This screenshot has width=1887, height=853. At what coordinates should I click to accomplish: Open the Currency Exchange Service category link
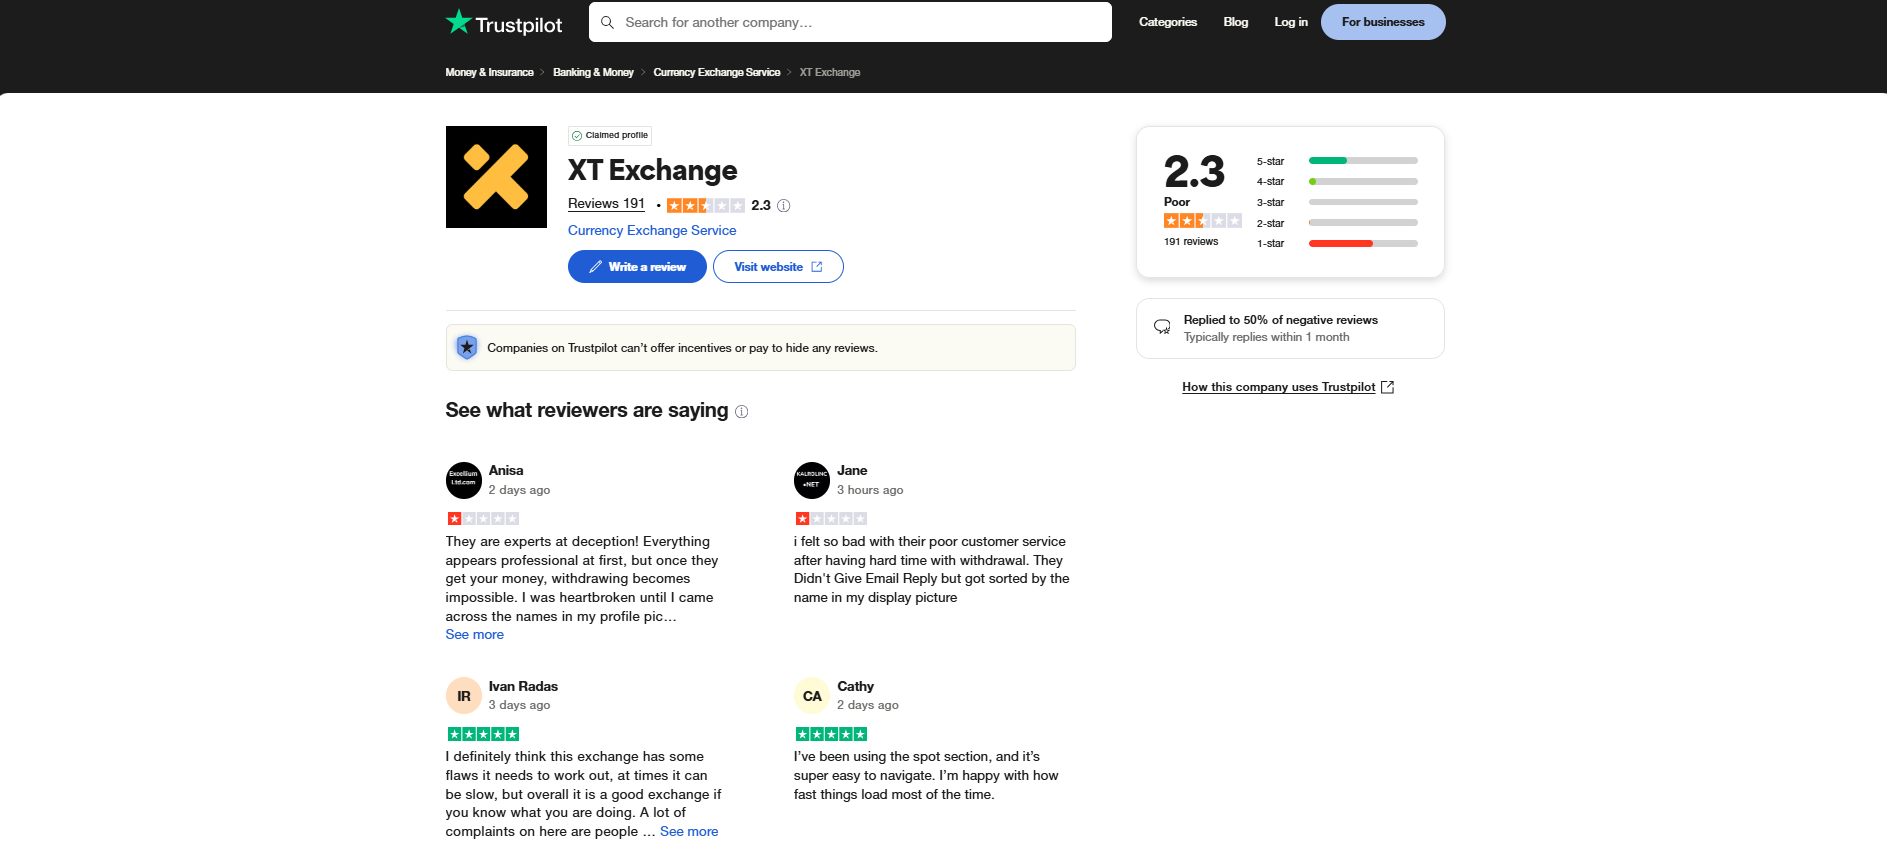point(652,230)
